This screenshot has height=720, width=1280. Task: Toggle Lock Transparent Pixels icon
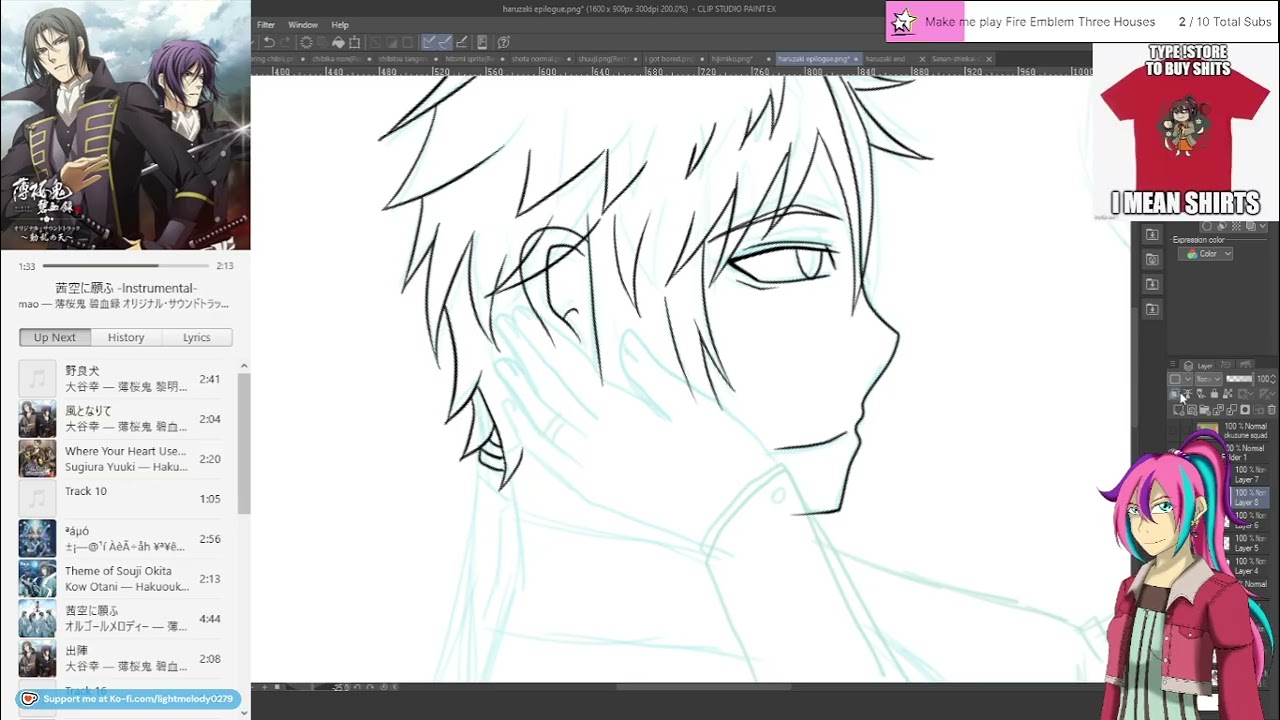pyautogui.click(x=1227, y=395)
